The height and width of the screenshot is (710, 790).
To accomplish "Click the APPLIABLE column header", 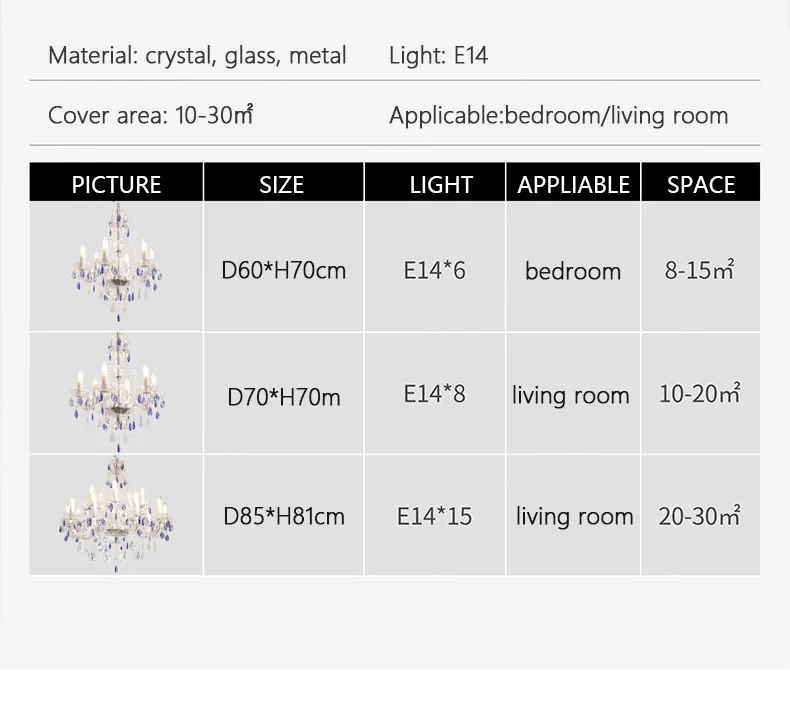I will [573, 182].
